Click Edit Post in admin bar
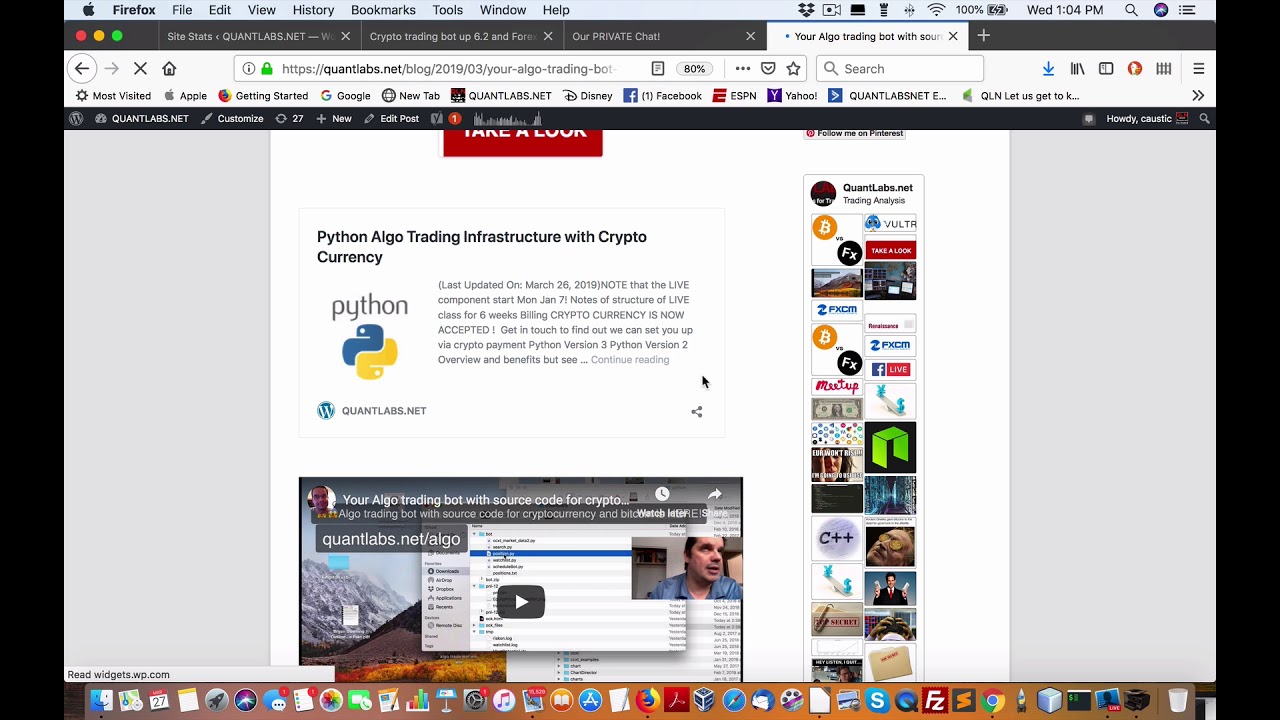 coord(391,118)
